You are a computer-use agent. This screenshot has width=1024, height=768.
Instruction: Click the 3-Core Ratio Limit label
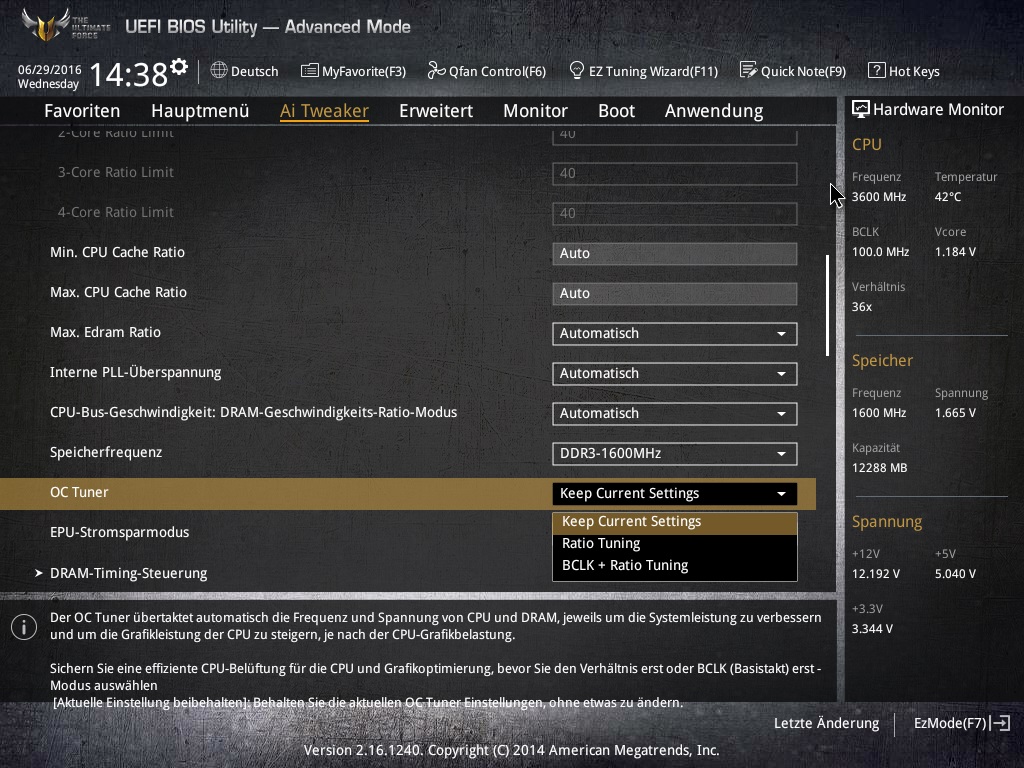[116, 172]
